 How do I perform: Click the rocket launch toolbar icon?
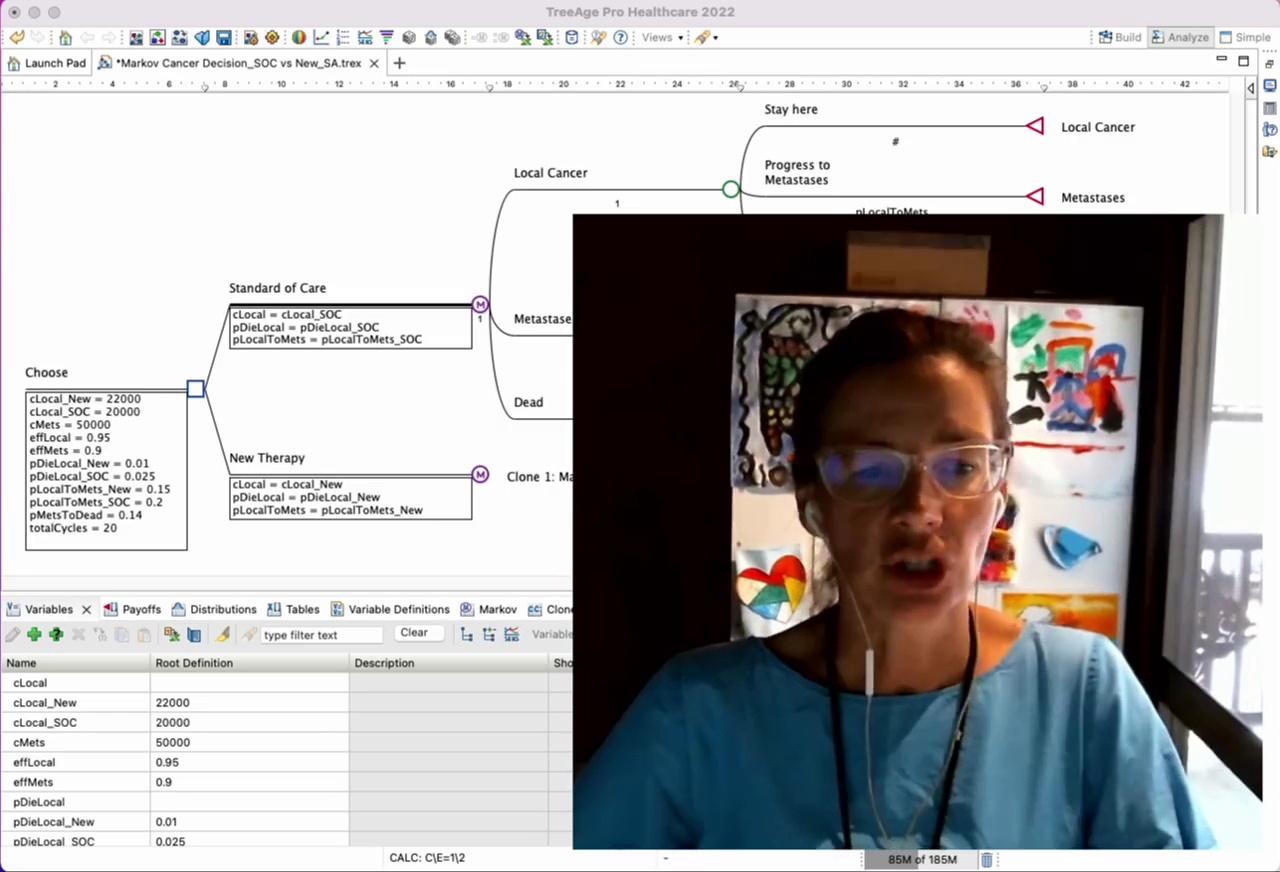point(702,38)
